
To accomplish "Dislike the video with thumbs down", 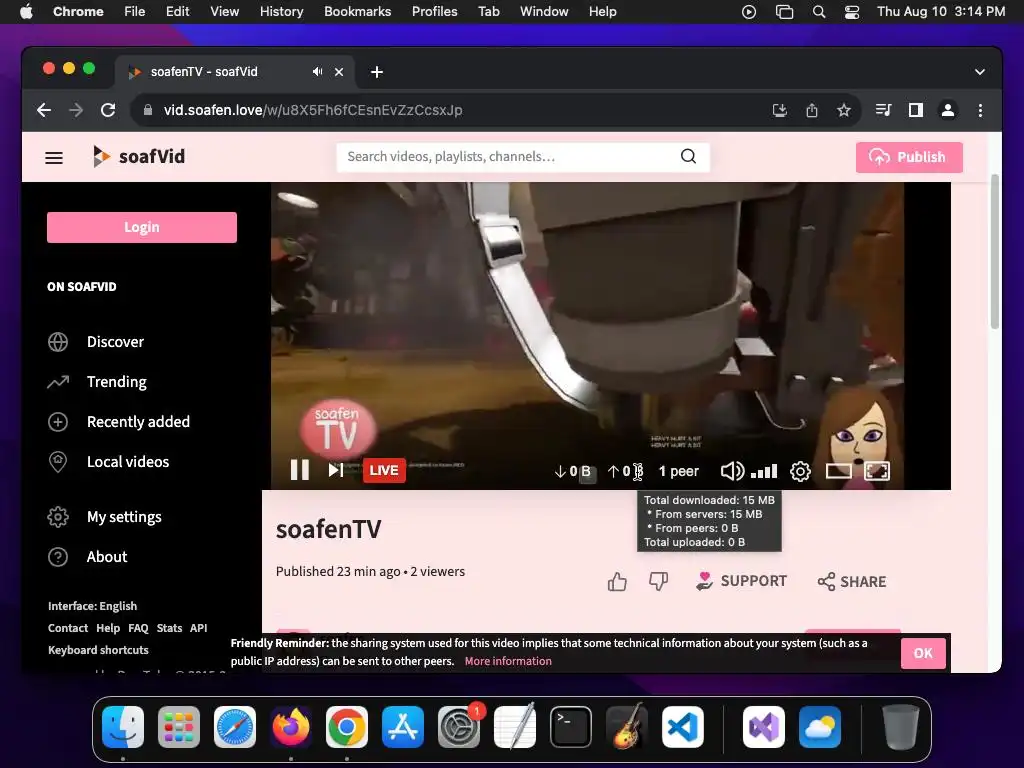I will pos(658,581).
